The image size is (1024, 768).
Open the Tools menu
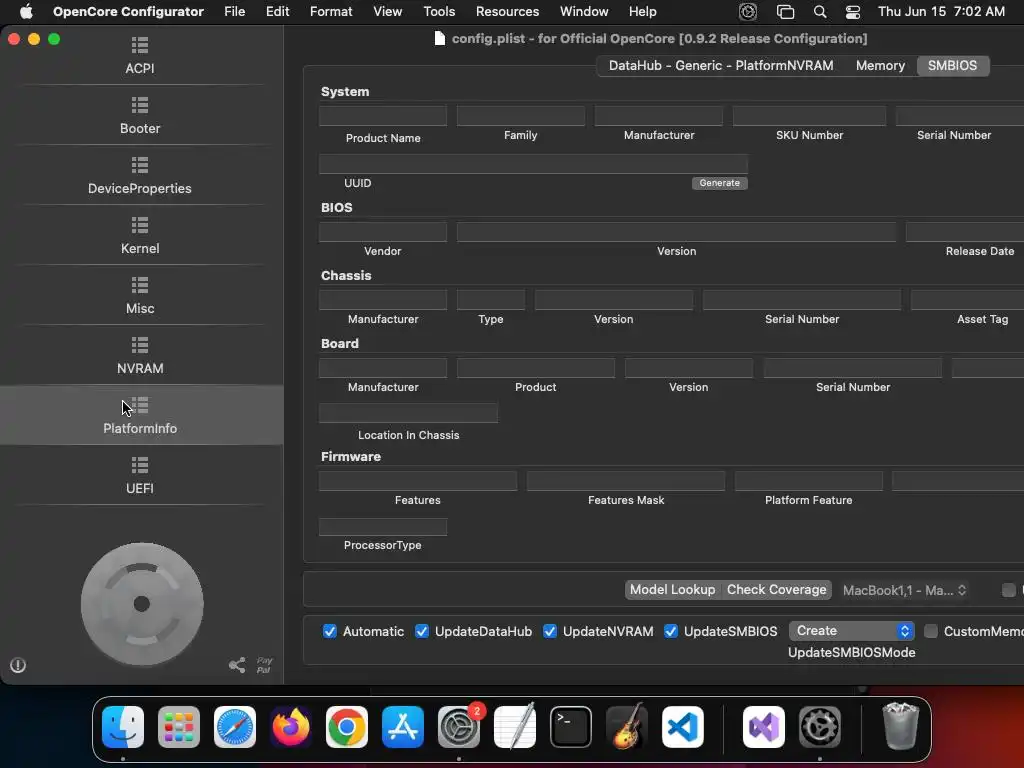439,12
